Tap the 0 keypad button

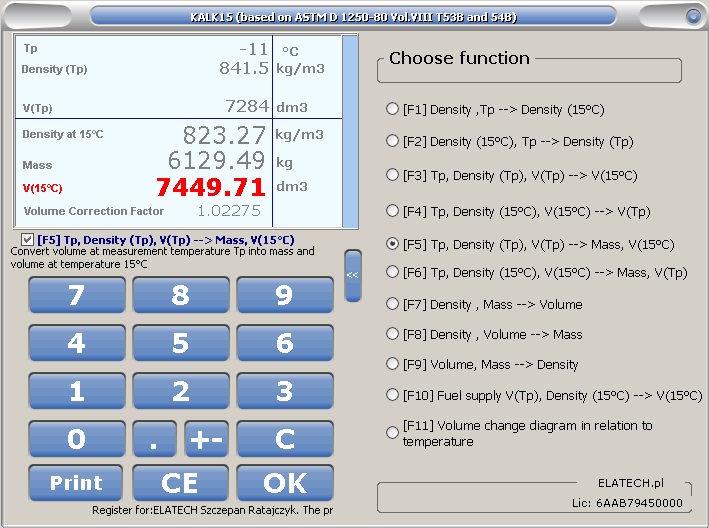coord(77,439)
